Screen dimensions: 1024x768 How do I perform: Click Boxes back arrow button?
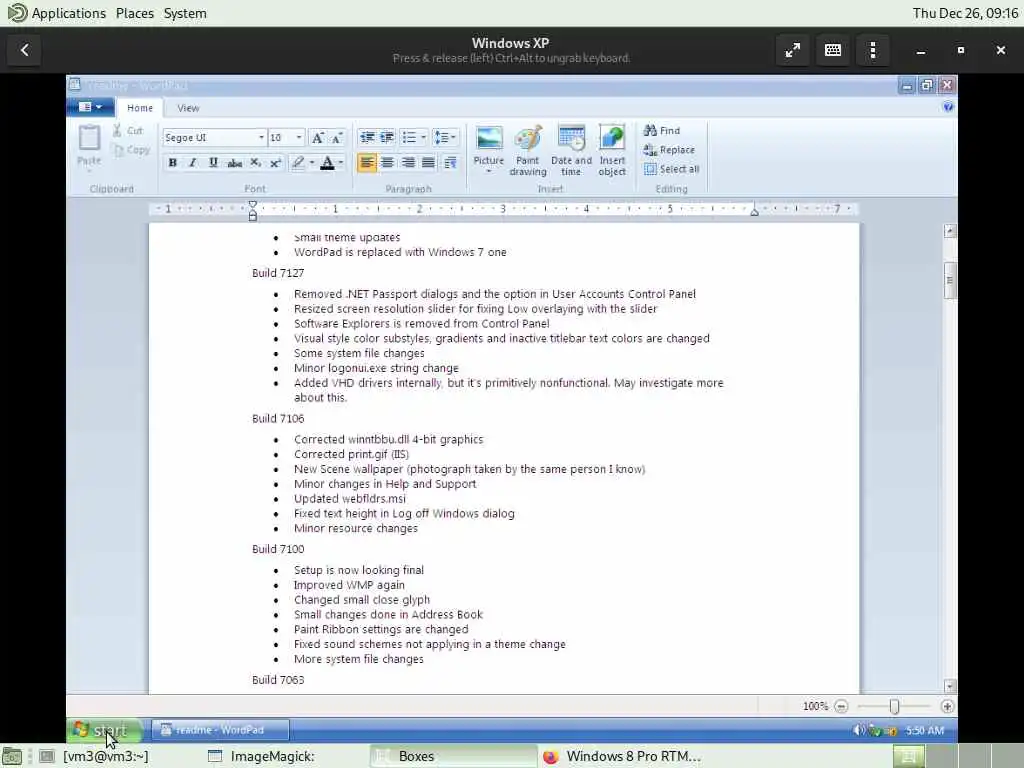(24, 50)
